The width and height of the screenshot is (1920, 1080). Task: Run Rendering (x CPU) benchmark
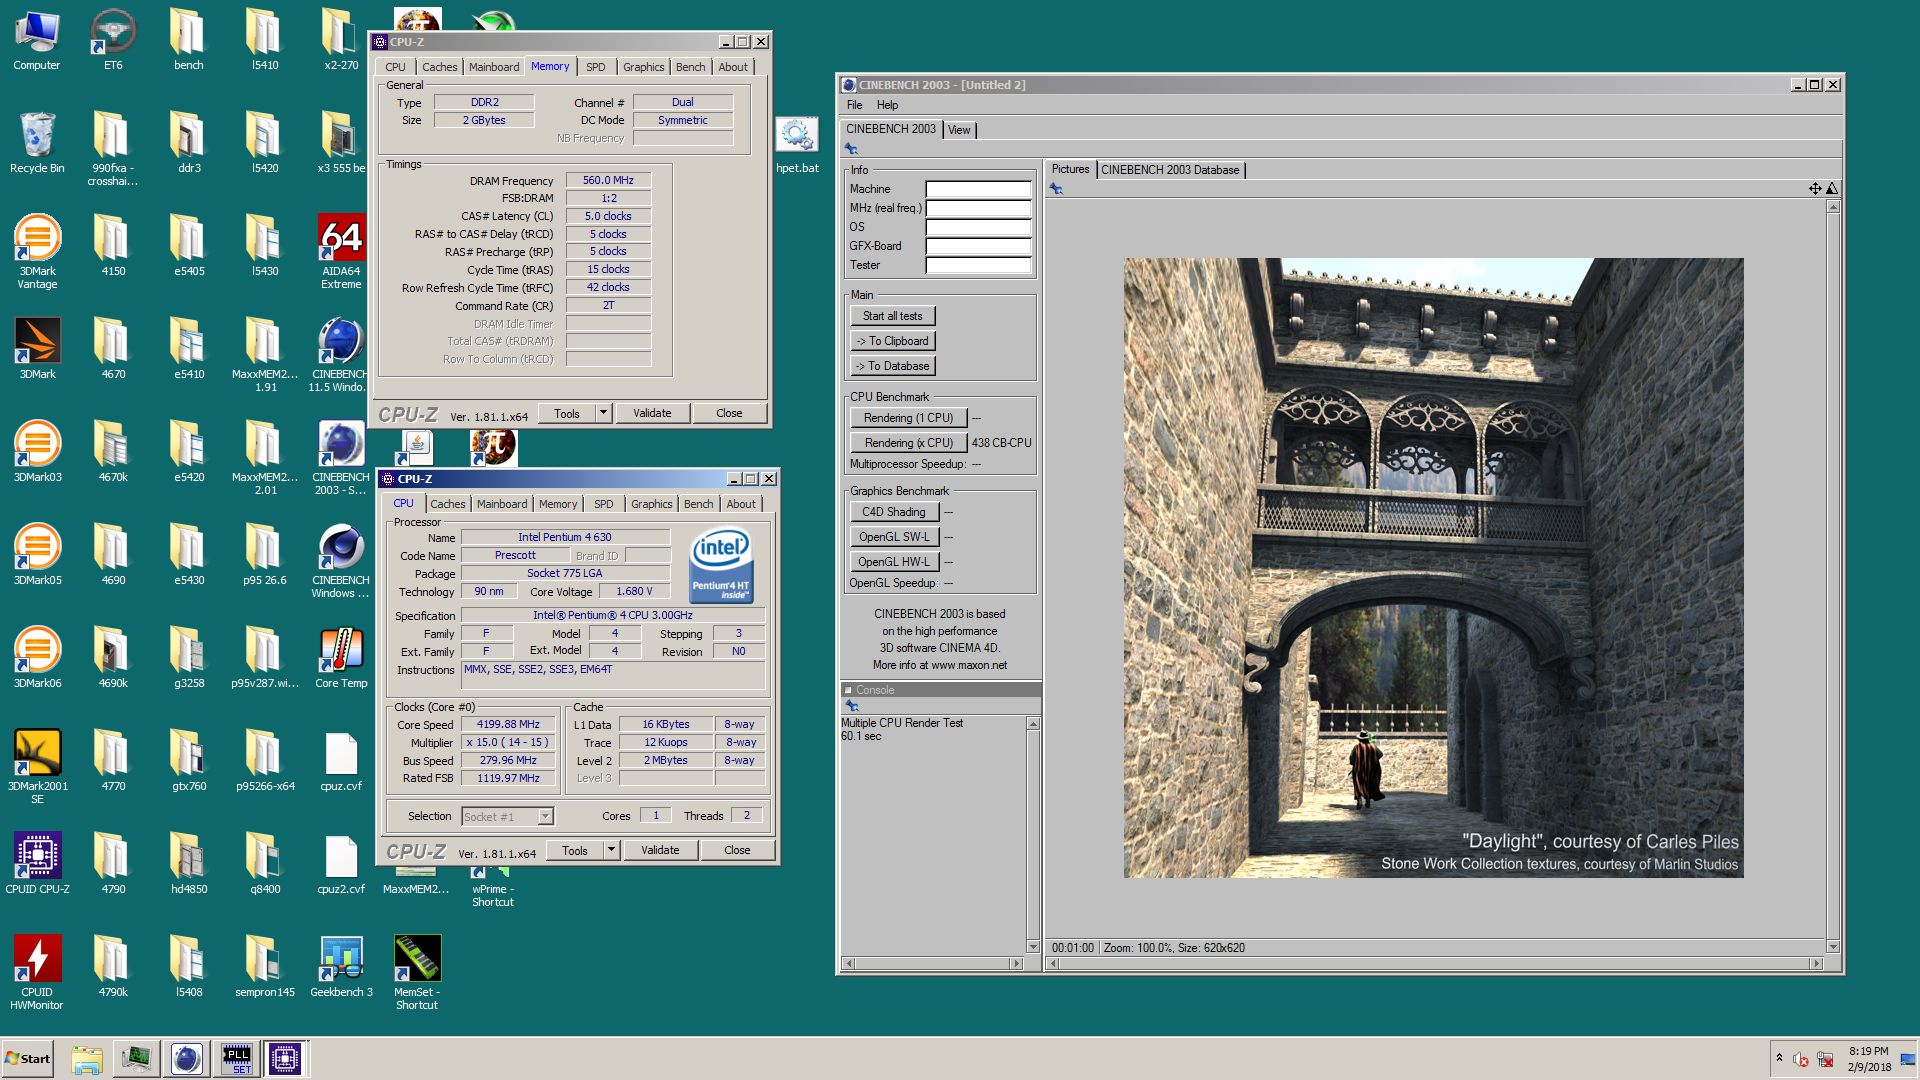point(909,443)
